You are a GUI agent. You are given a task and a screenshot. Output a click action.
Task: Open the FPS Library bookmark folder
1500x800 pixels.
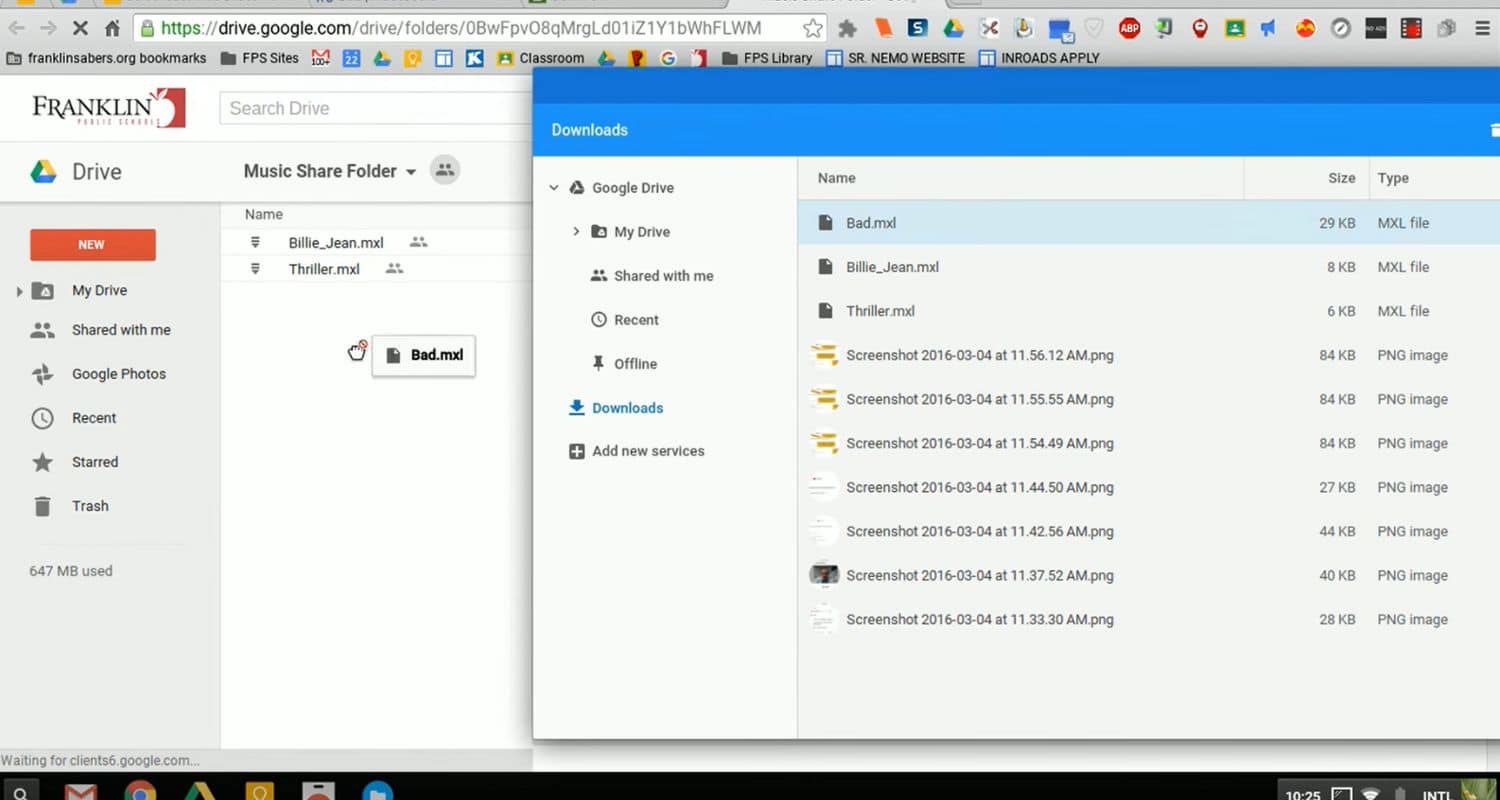[766, 58]
